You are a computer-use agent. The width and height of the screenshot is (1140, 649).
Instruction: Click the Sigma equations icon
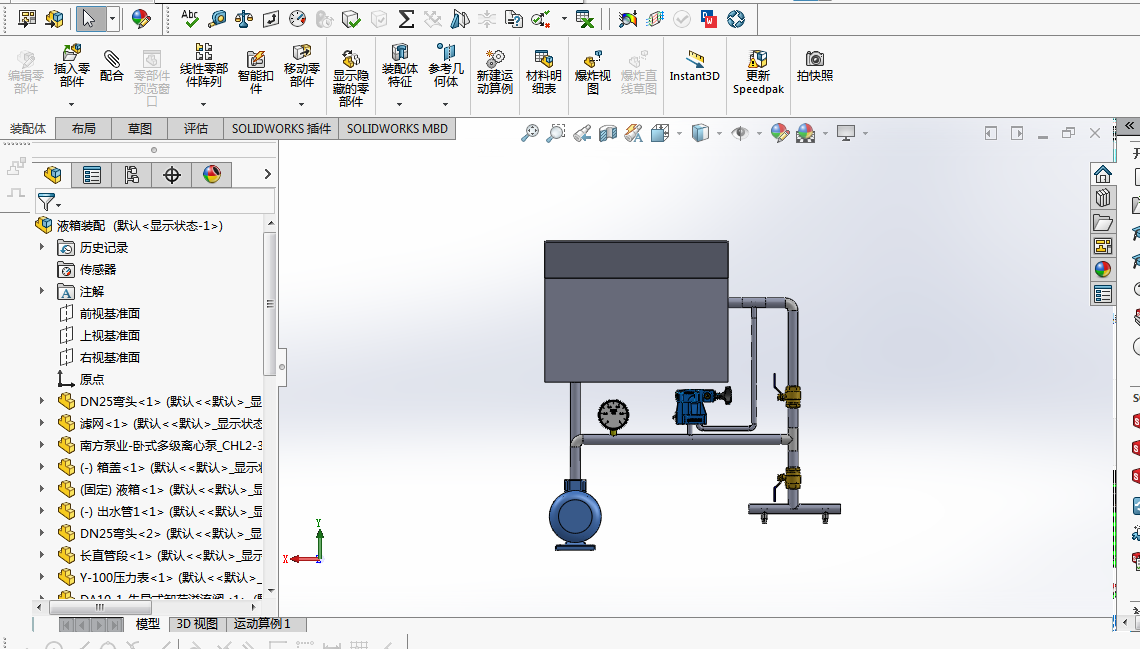406,19
